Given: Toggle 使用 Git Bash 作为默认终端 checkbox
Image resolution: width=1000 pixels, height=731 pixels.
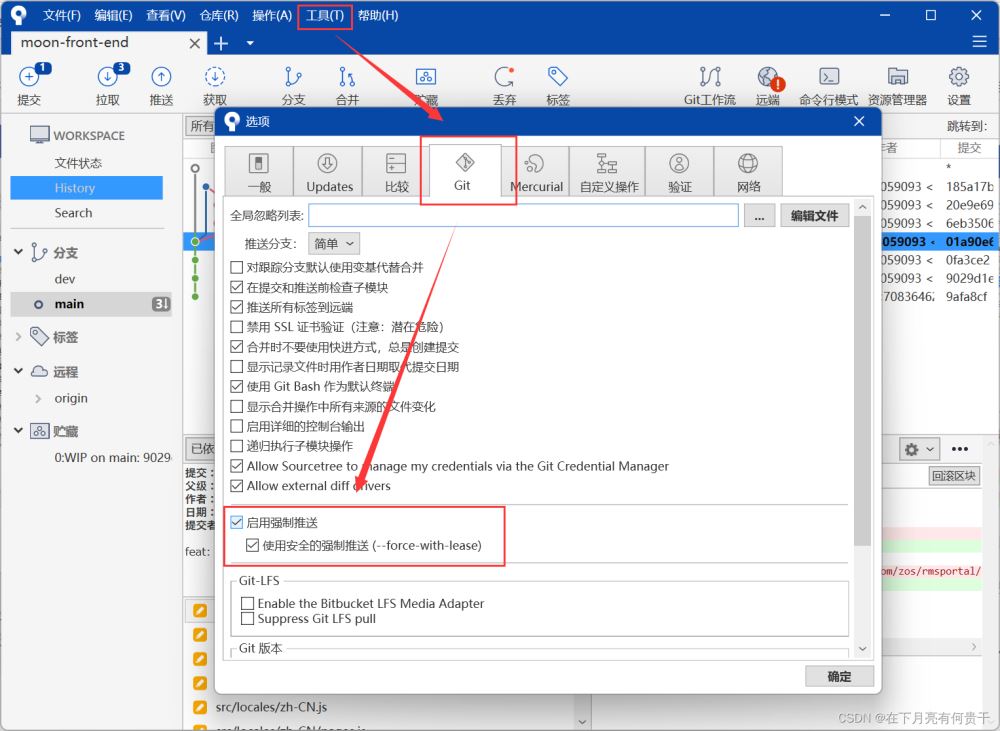Looking at the screenshot, I should point(237,387).
